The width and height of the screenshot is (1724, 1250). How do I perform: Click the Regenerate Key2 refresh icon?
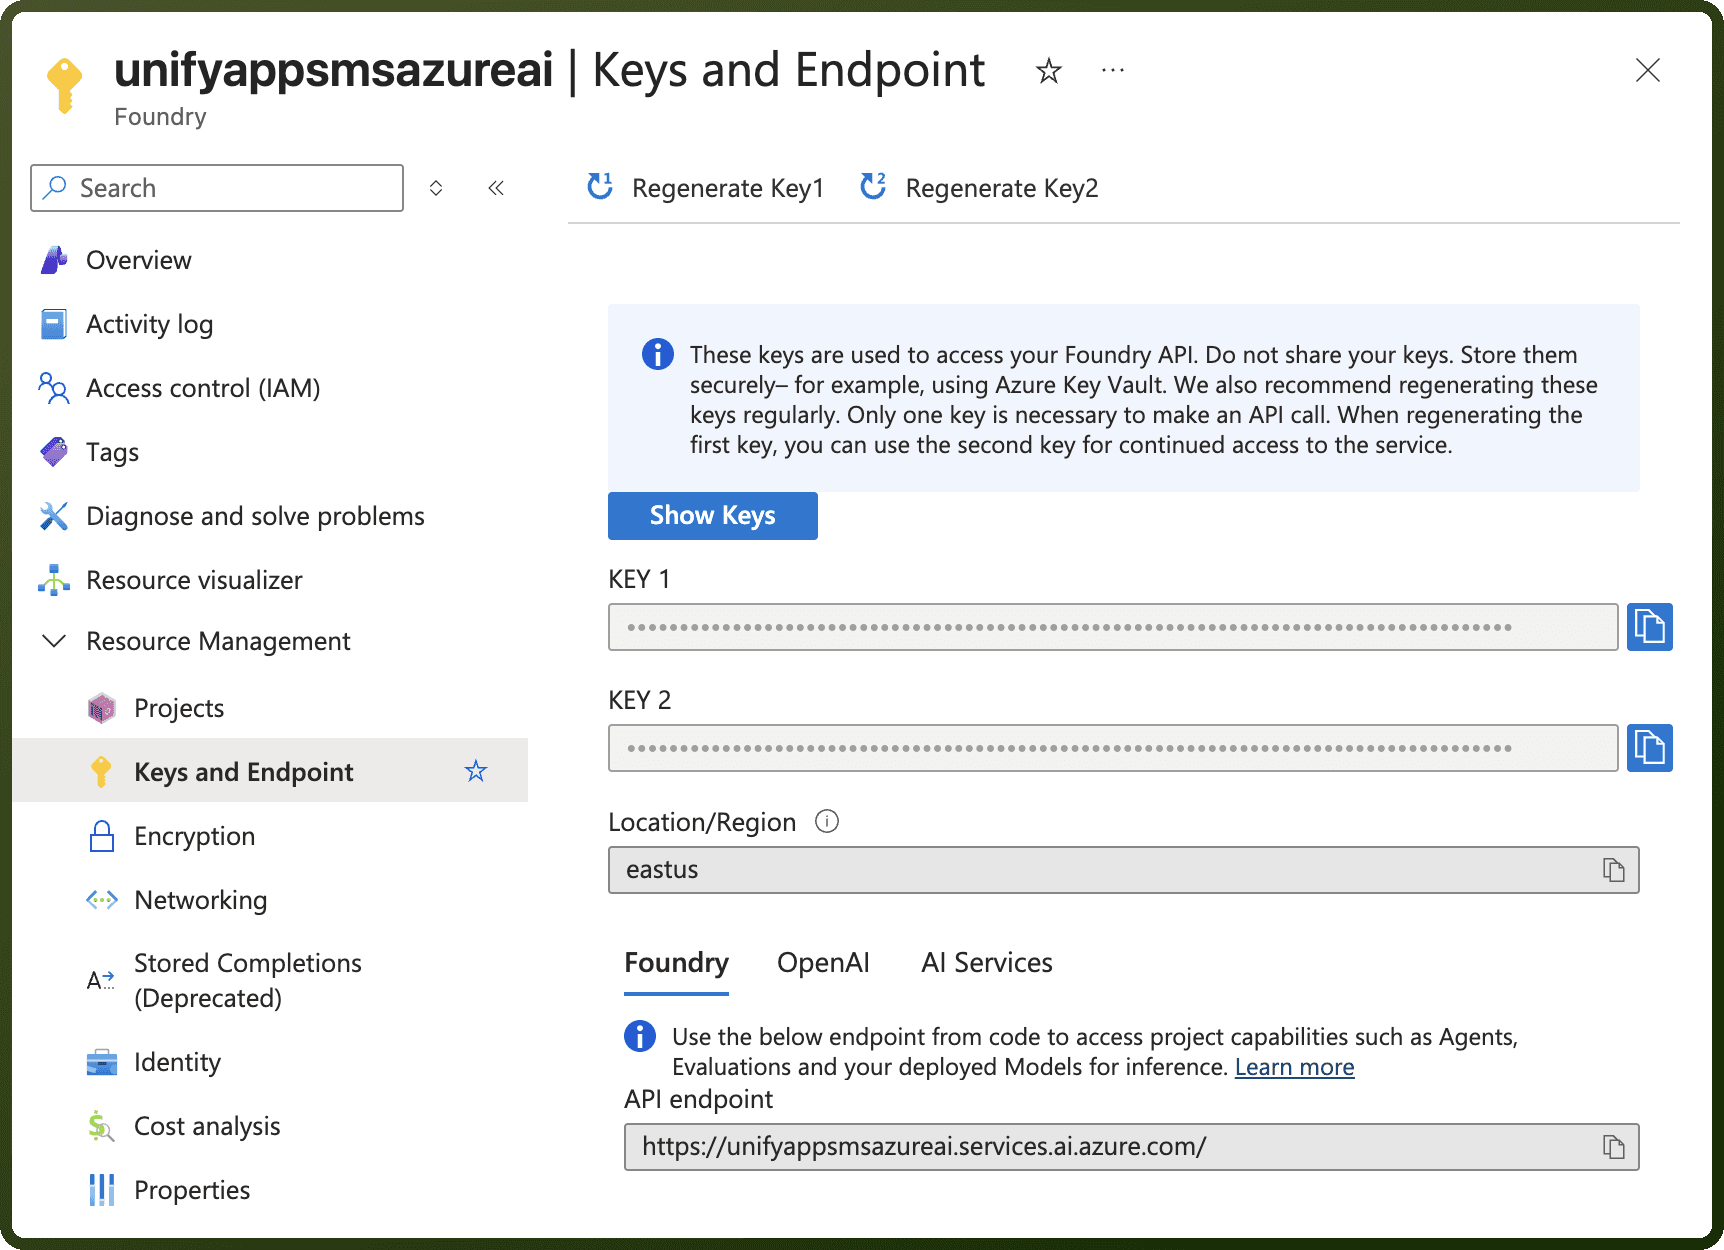pyautogui.click(x=873, y=186)
